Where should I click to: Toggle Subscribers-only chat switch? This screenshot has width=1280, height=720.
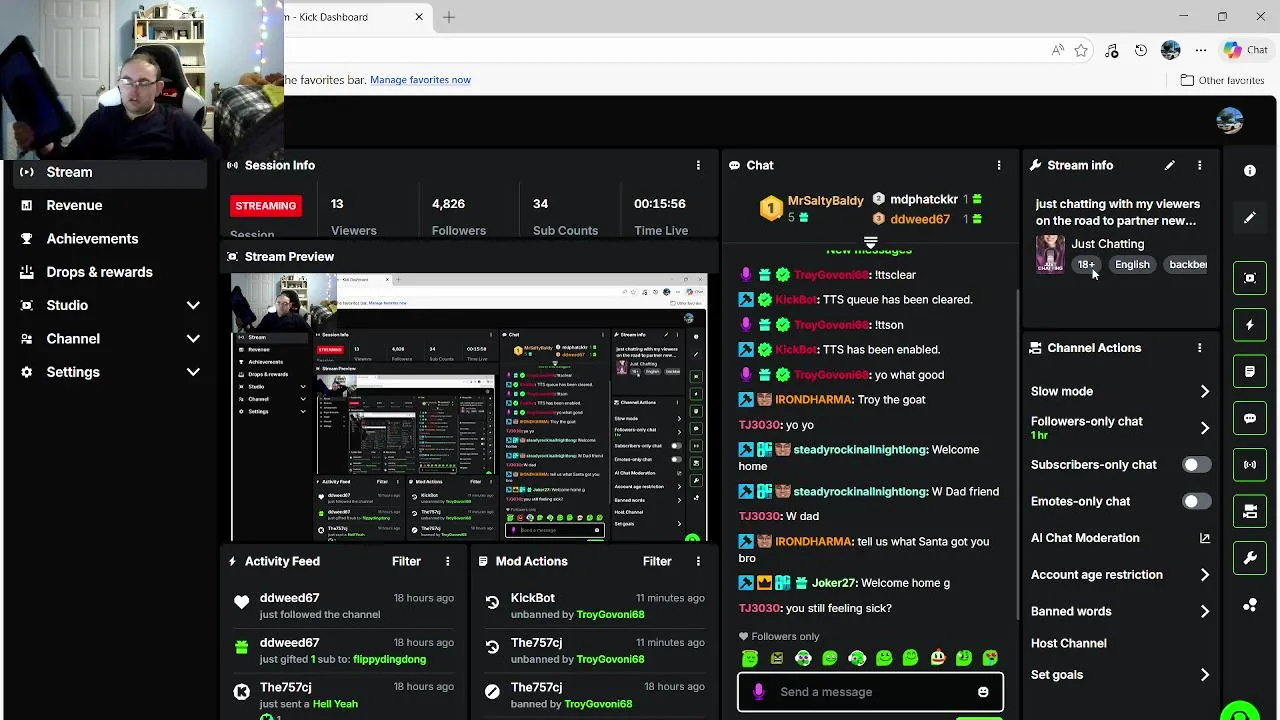pos(1196,465)
